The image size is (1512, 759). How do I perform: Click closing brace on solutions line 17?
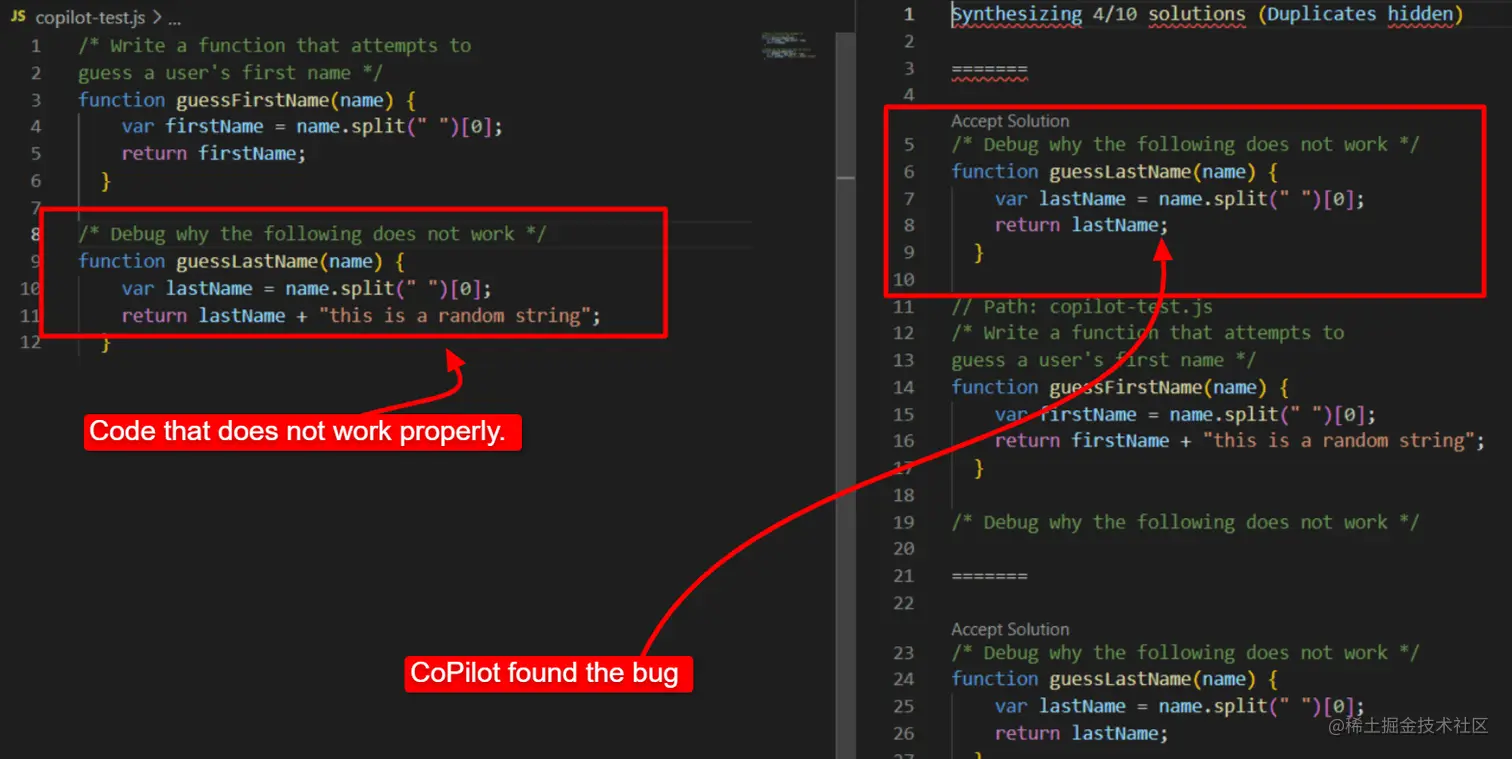[x=979, y=467]
